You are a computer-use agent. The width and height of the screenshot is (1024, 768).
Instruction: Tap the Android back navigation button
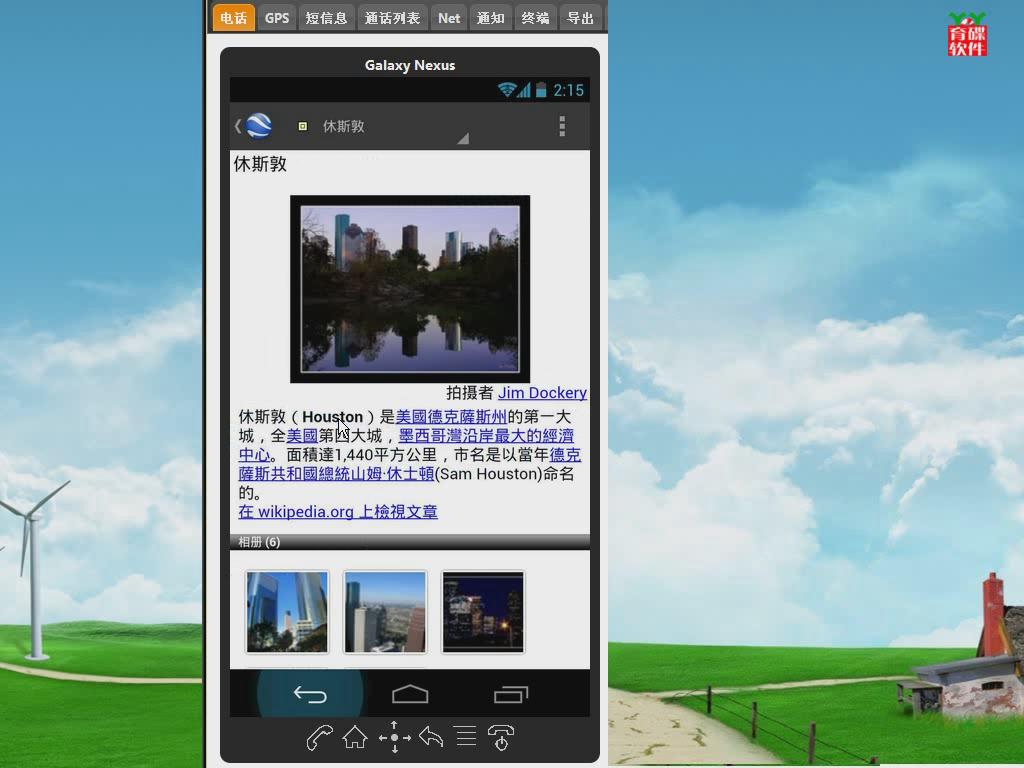point(310,694)
